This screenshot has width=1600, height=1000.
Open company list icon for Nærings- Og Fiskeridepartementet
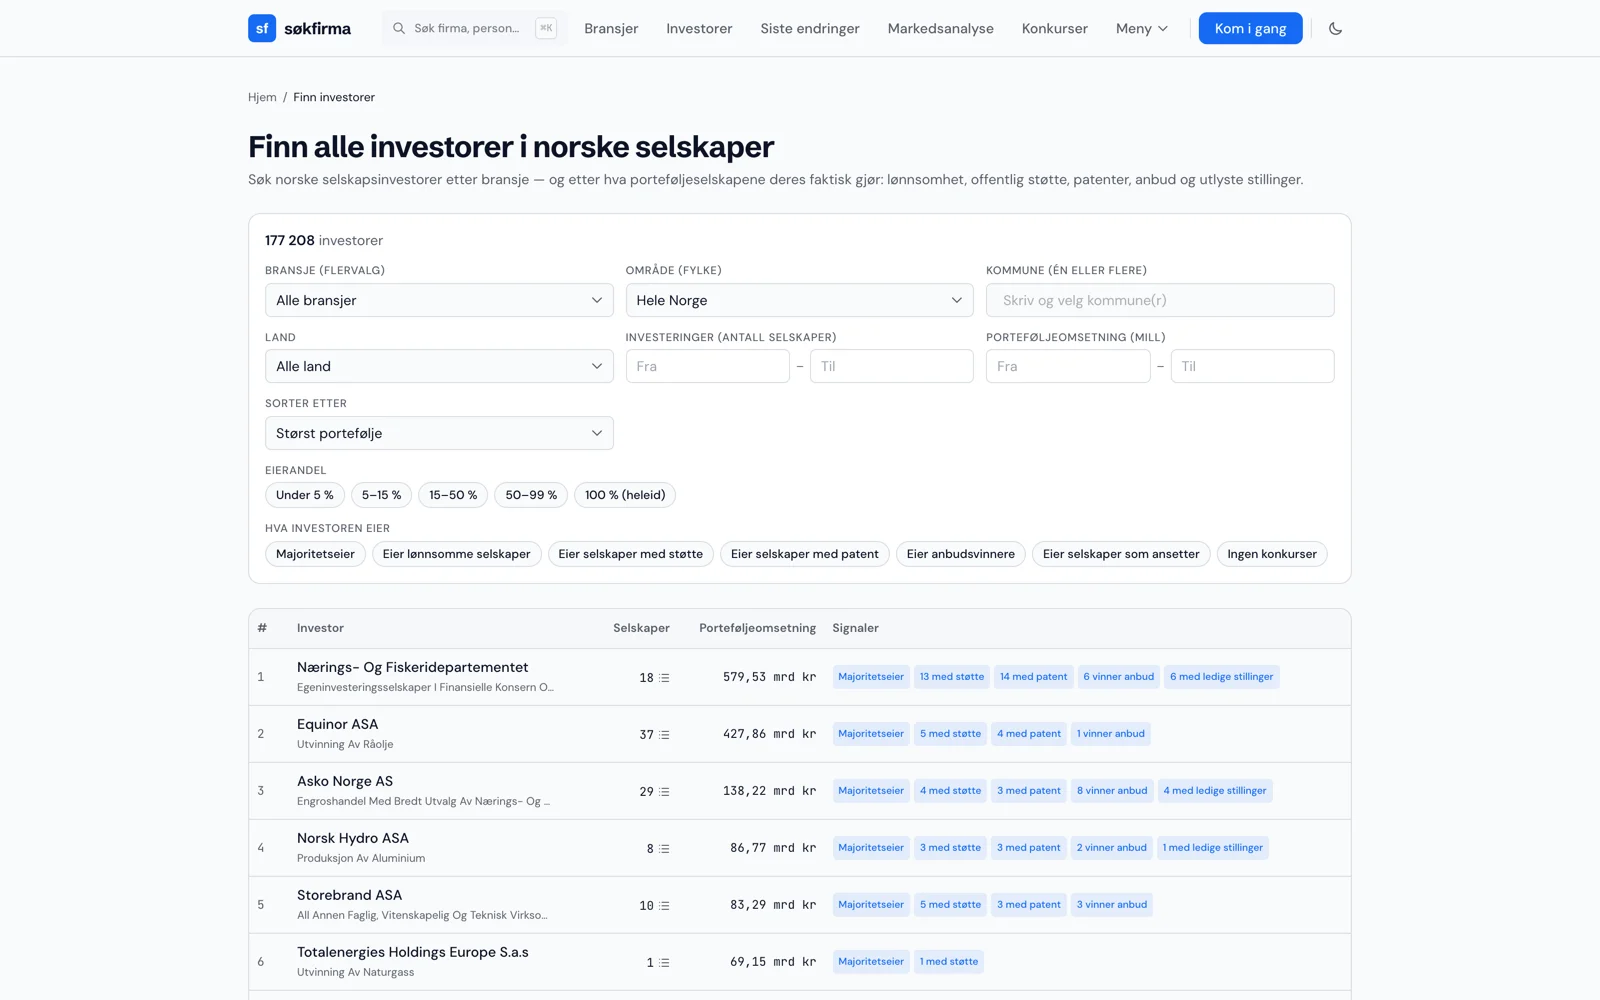pyautogui.click(x=665, y=678)
